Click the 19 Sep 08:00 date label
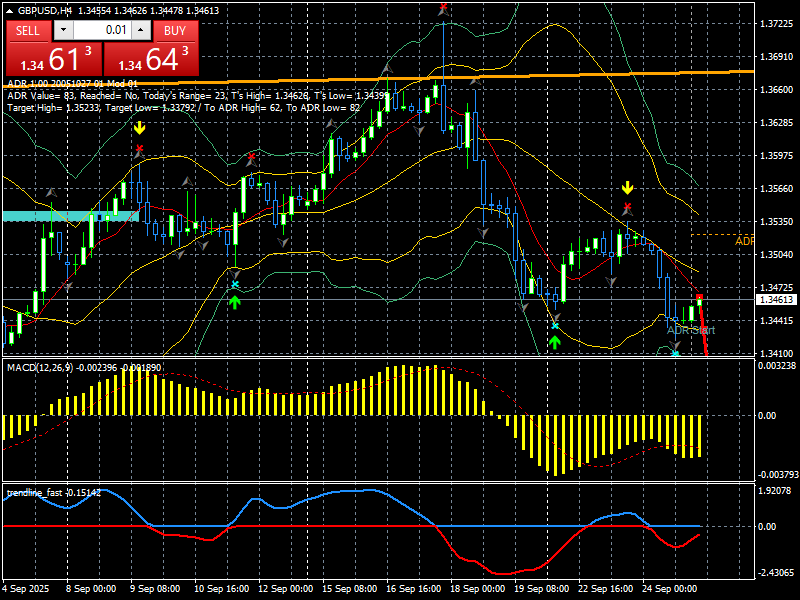The height and width of the screenshot is (600, 800). (541, 588)
